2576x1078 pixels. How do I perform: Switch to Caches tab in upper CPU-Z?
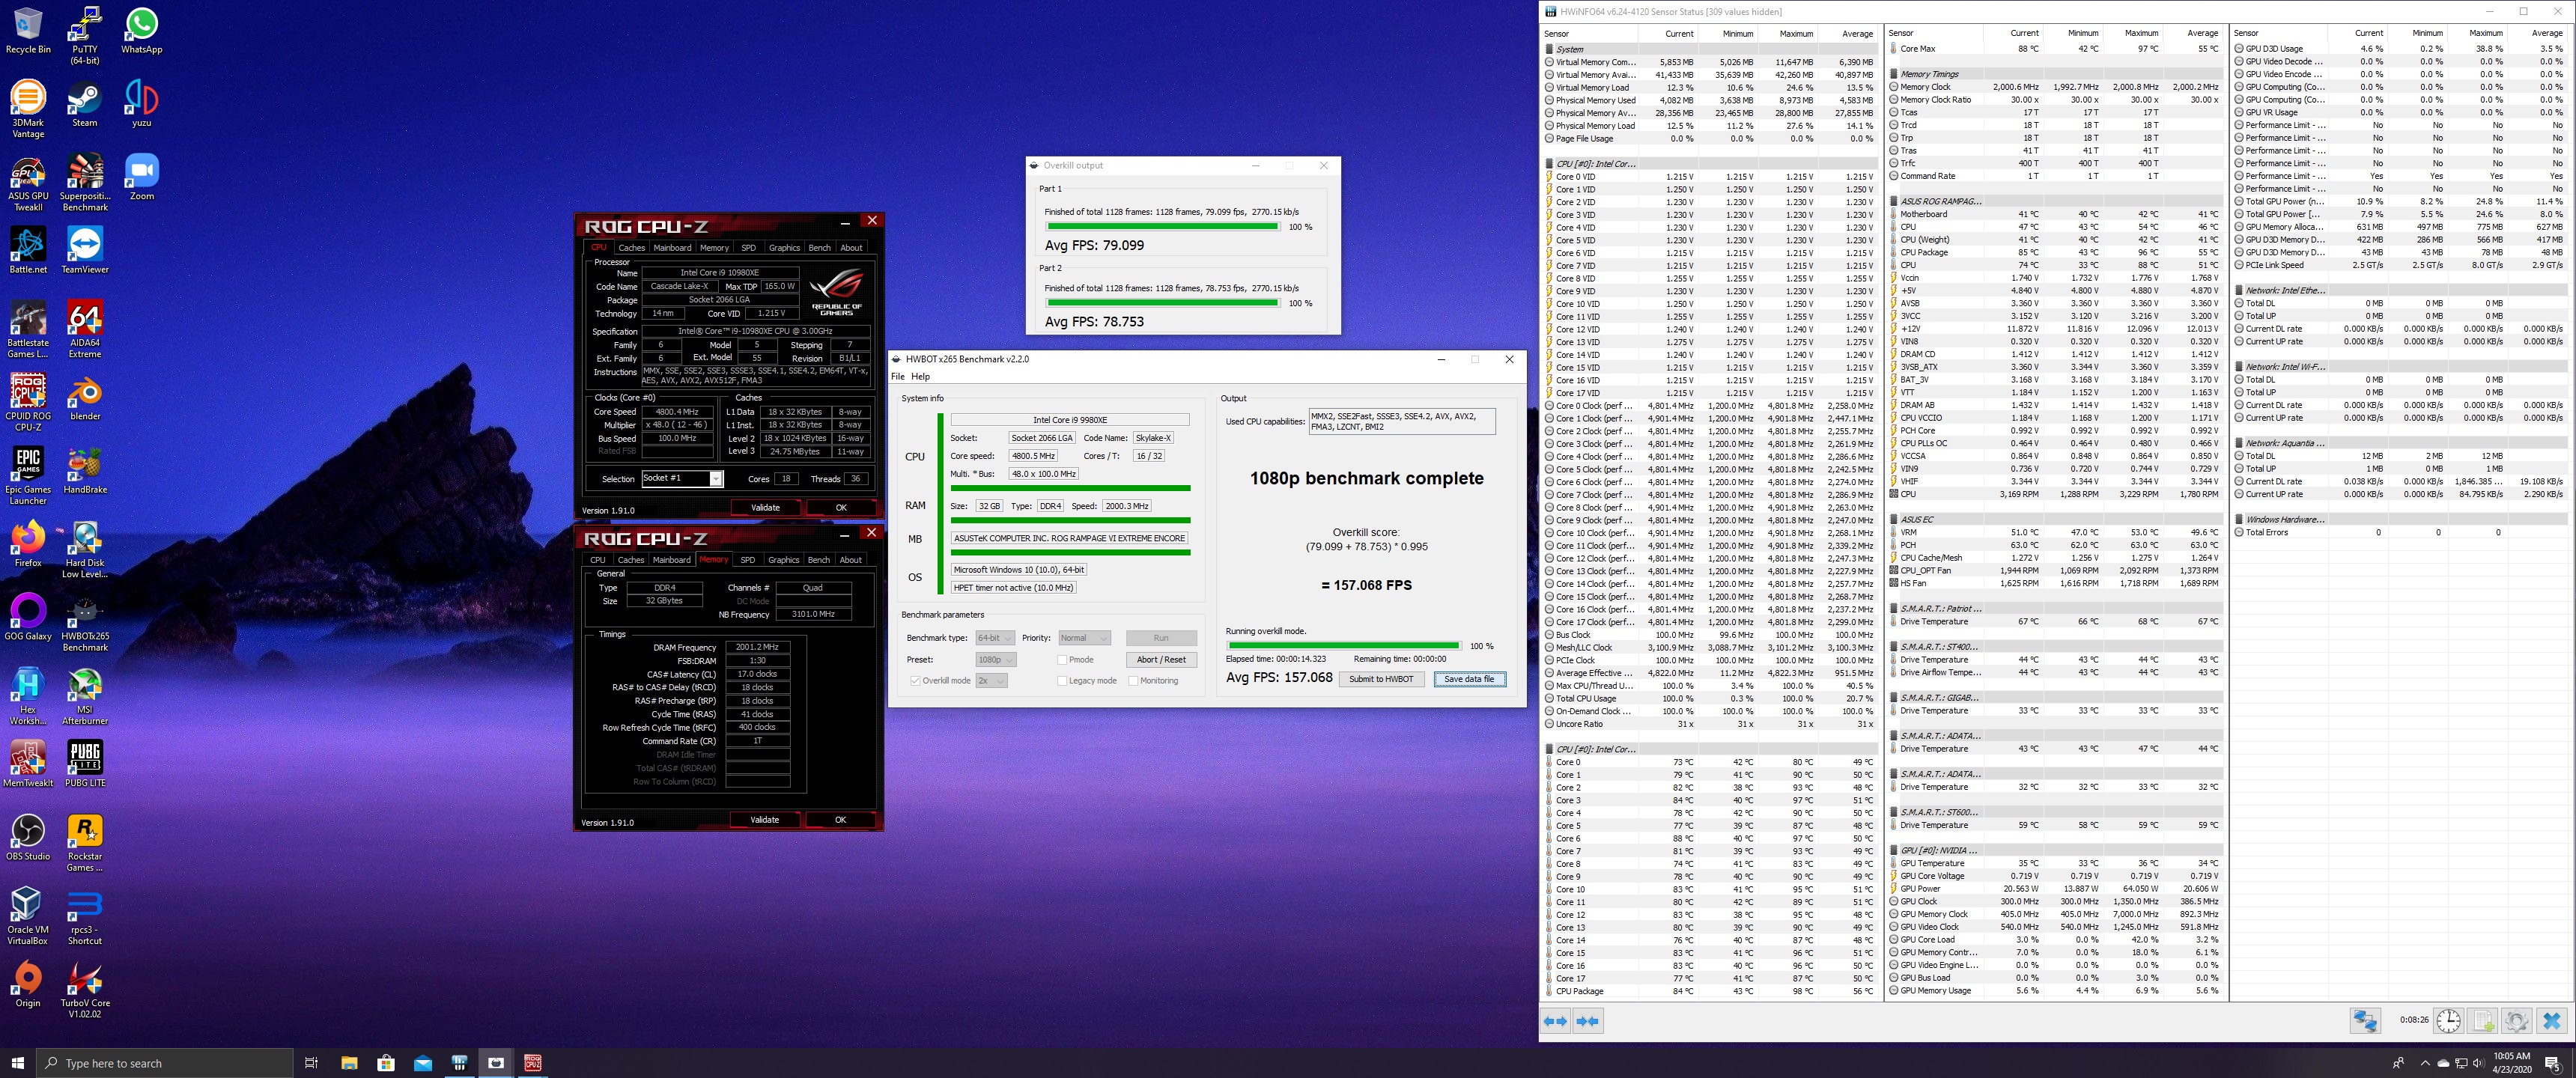click(x=632, y=248)
